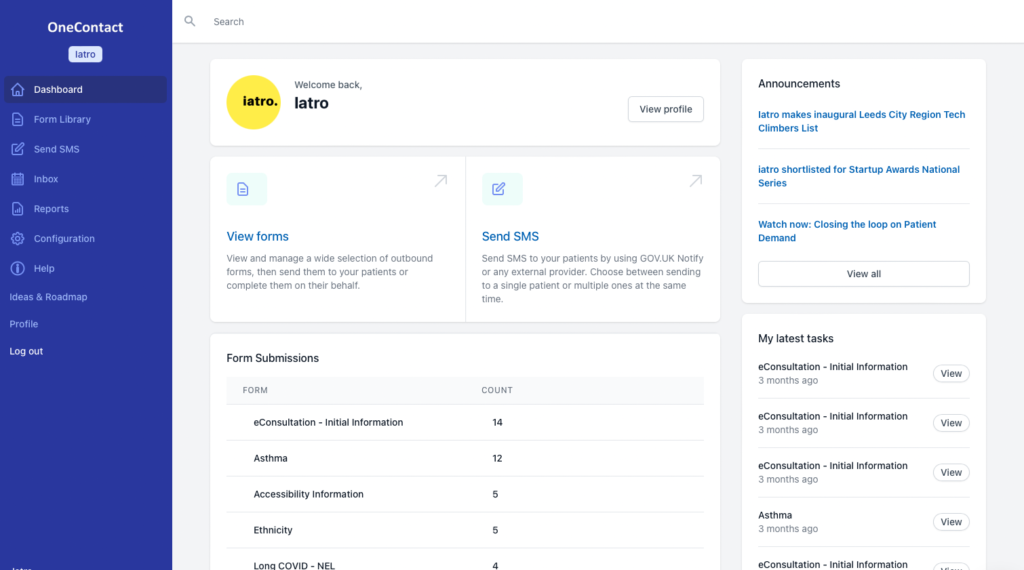Select the Long COVID - NEL row
Image resolution: width=1024 pixels, height=570 pixels.
pyautogui.click(x=465, y=562)
